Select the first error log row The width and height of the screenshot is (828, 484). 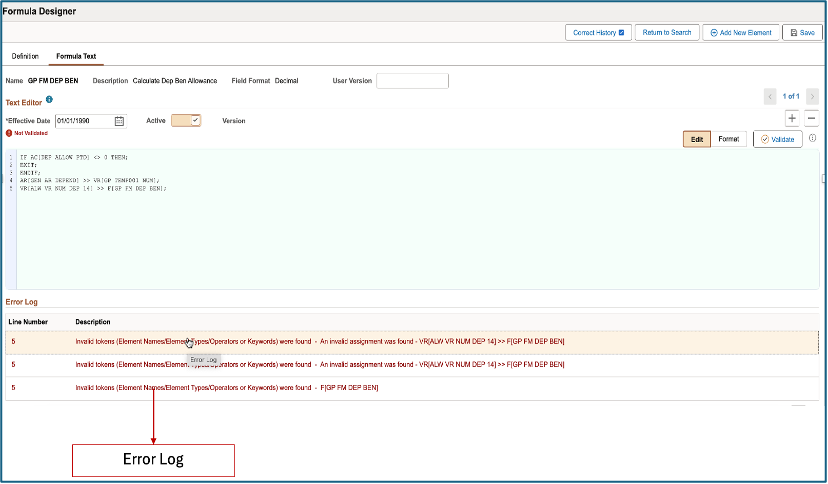[x=412, y=342]
